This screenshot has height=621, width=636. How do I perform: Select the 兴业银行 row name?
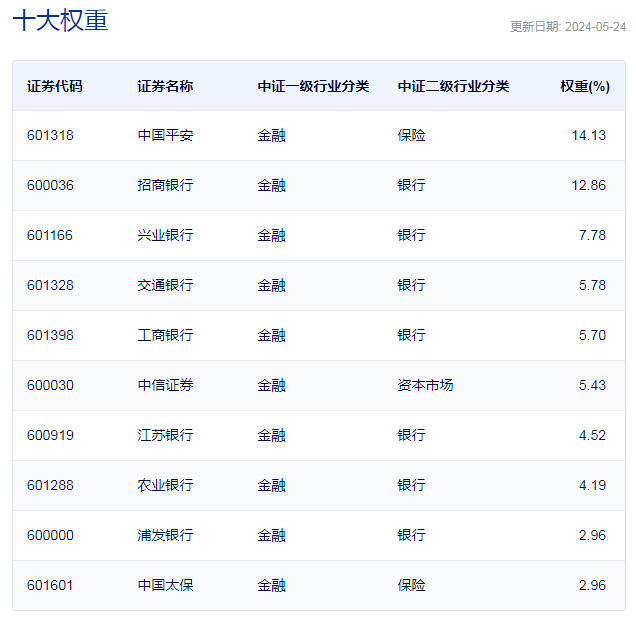click(x=165, y=235)
